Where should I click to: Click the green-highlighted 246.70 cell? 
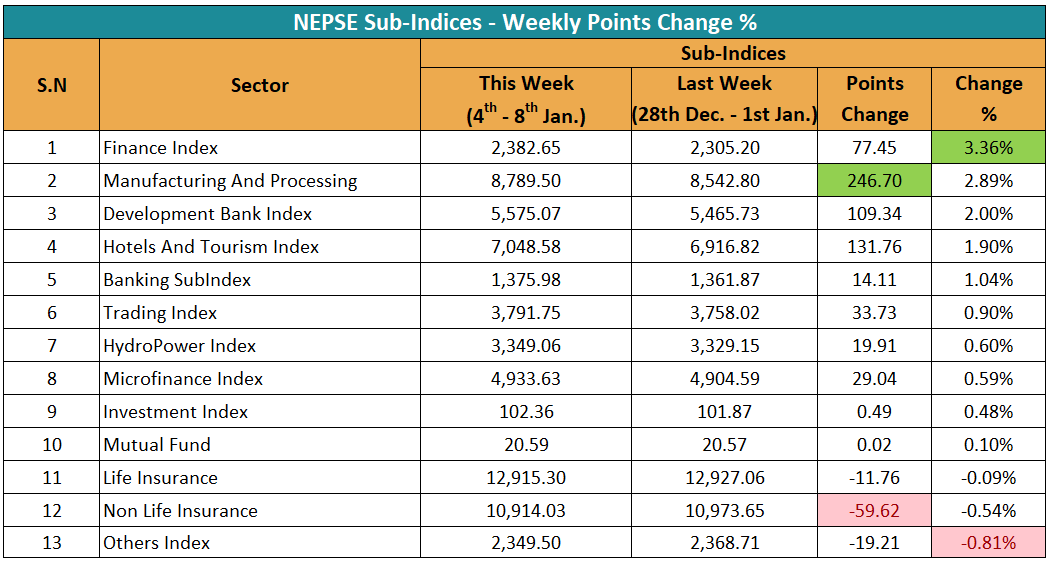pyautogui.click(x=874, y=181)
